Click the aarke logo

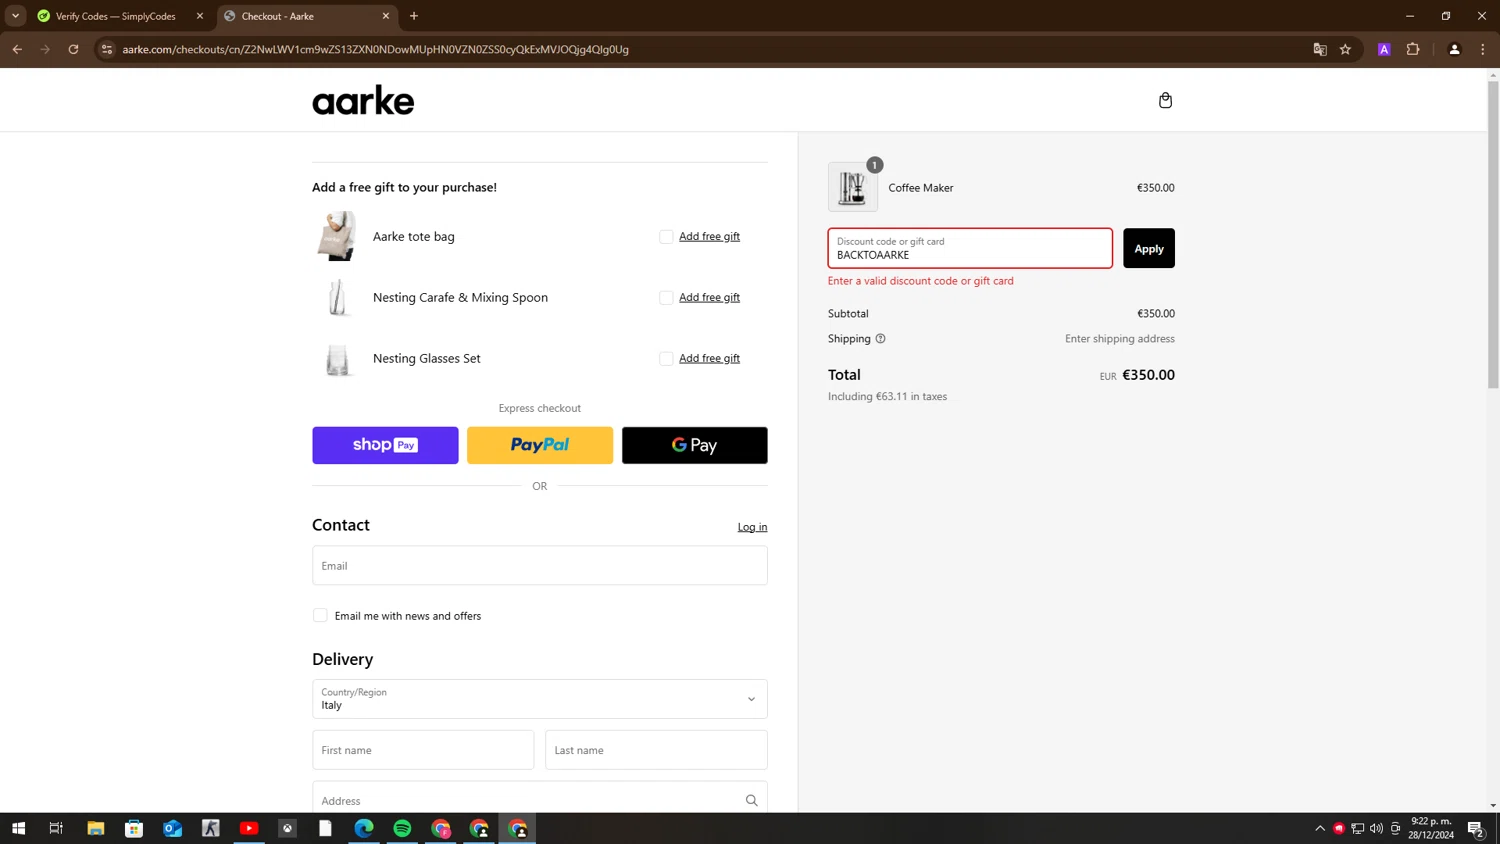(x=363, y=100)
